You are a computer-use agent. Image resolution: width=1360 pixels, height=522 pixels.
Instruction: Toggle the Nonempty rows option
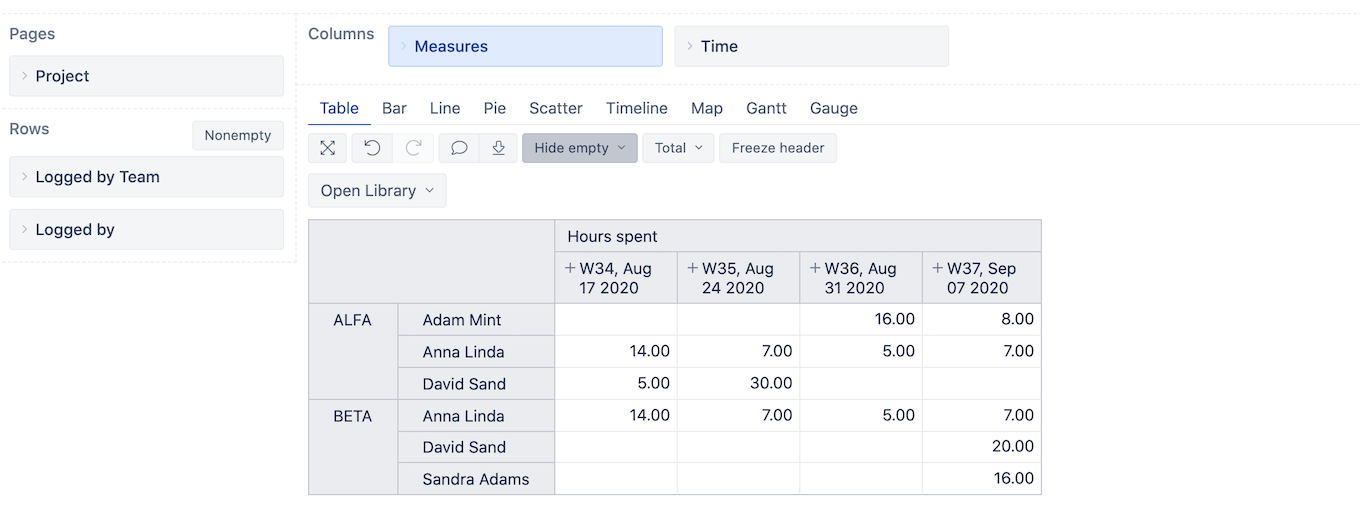click(x=238, y=135)
